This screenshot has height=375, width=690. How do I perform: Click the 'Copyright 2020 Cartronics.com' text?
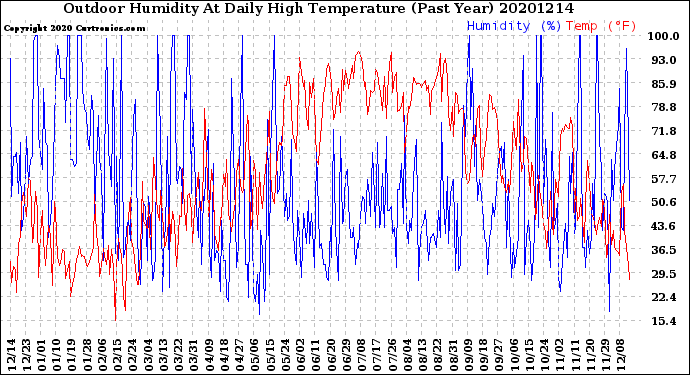(74, 28)
